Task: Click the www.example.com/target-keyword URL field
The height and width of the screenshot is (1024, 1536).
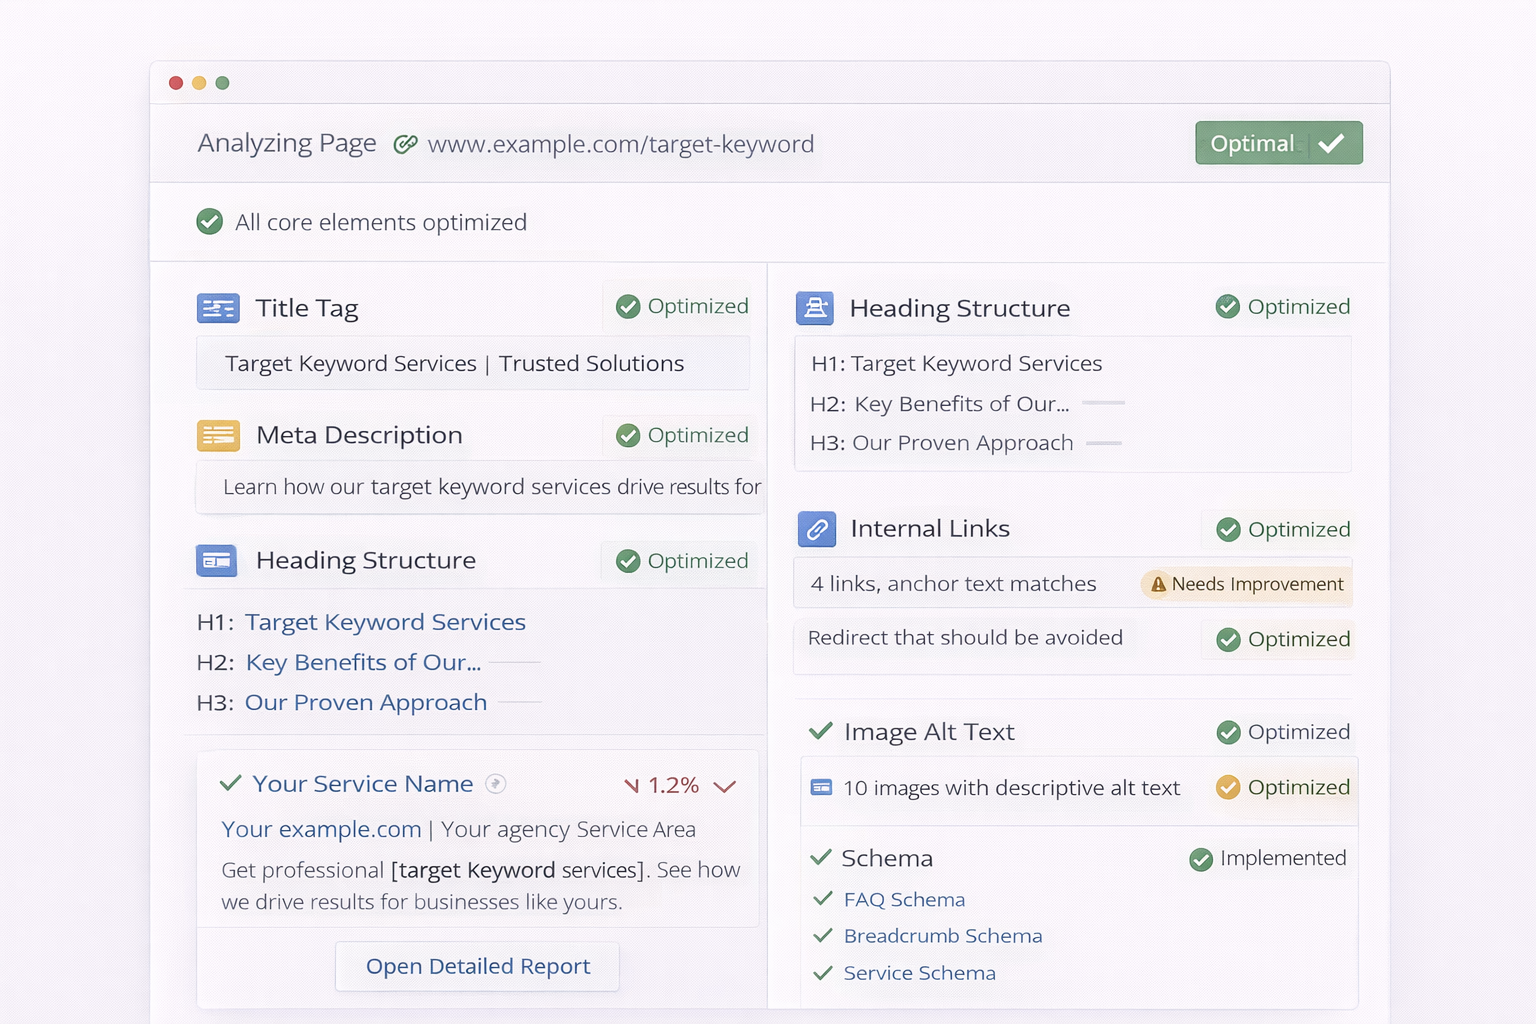Action: pos(620,143)
